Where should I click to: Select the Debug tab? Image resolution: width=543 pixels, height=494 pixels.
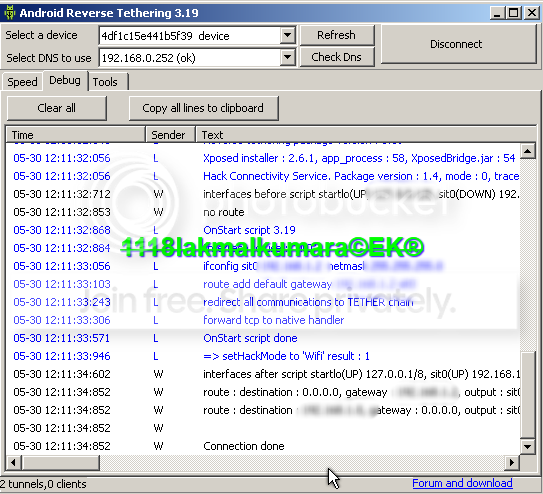65,81
